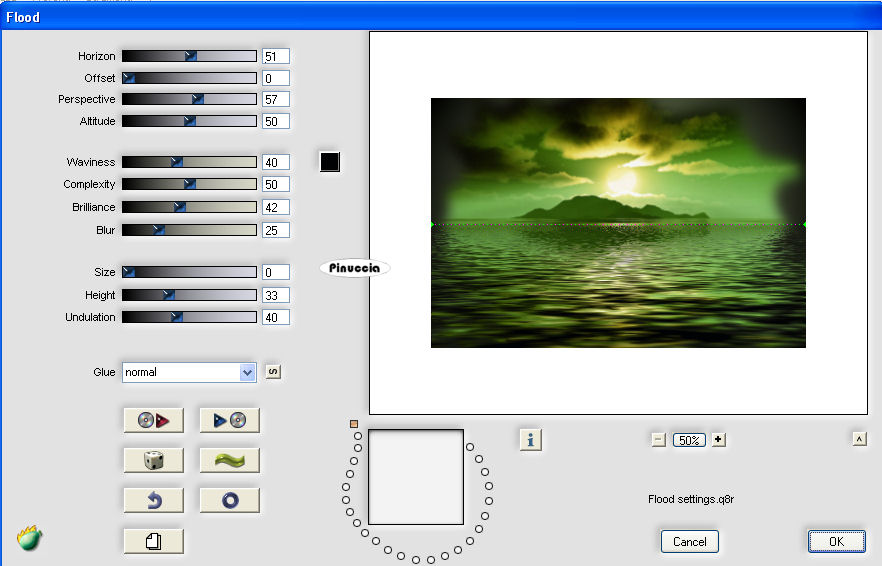Click the 50% zoom level button
This screenshot has height=566, width=882.
pos(689,440)
